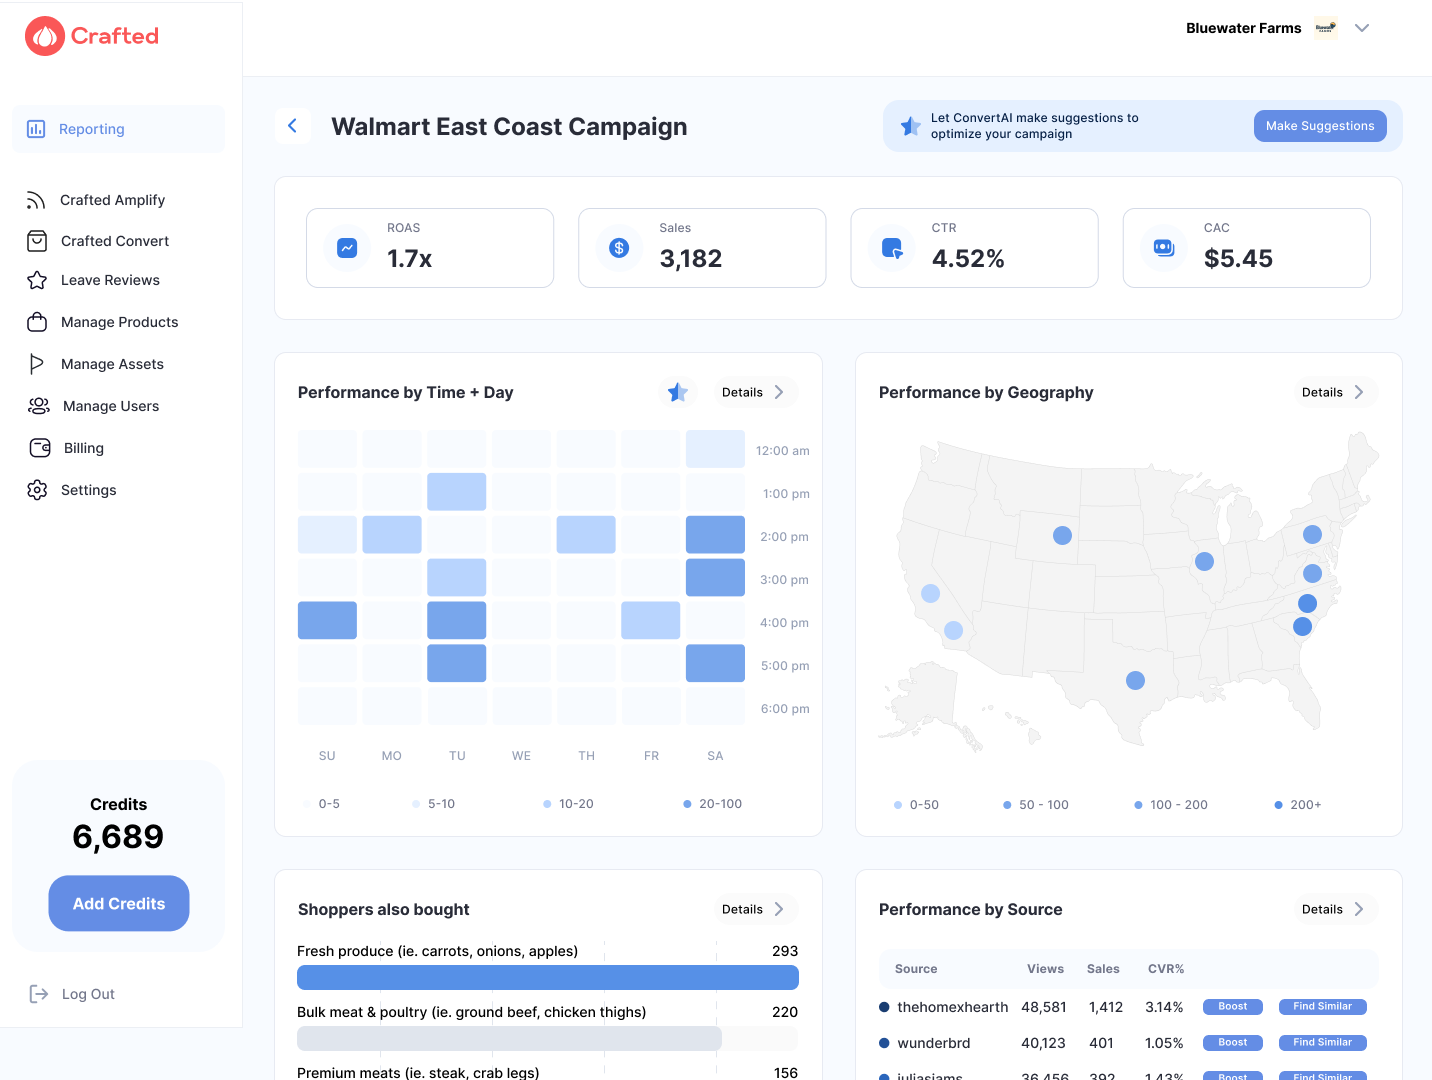
Task: Click the Crafted Amplify signal icon
Action: 36,200
